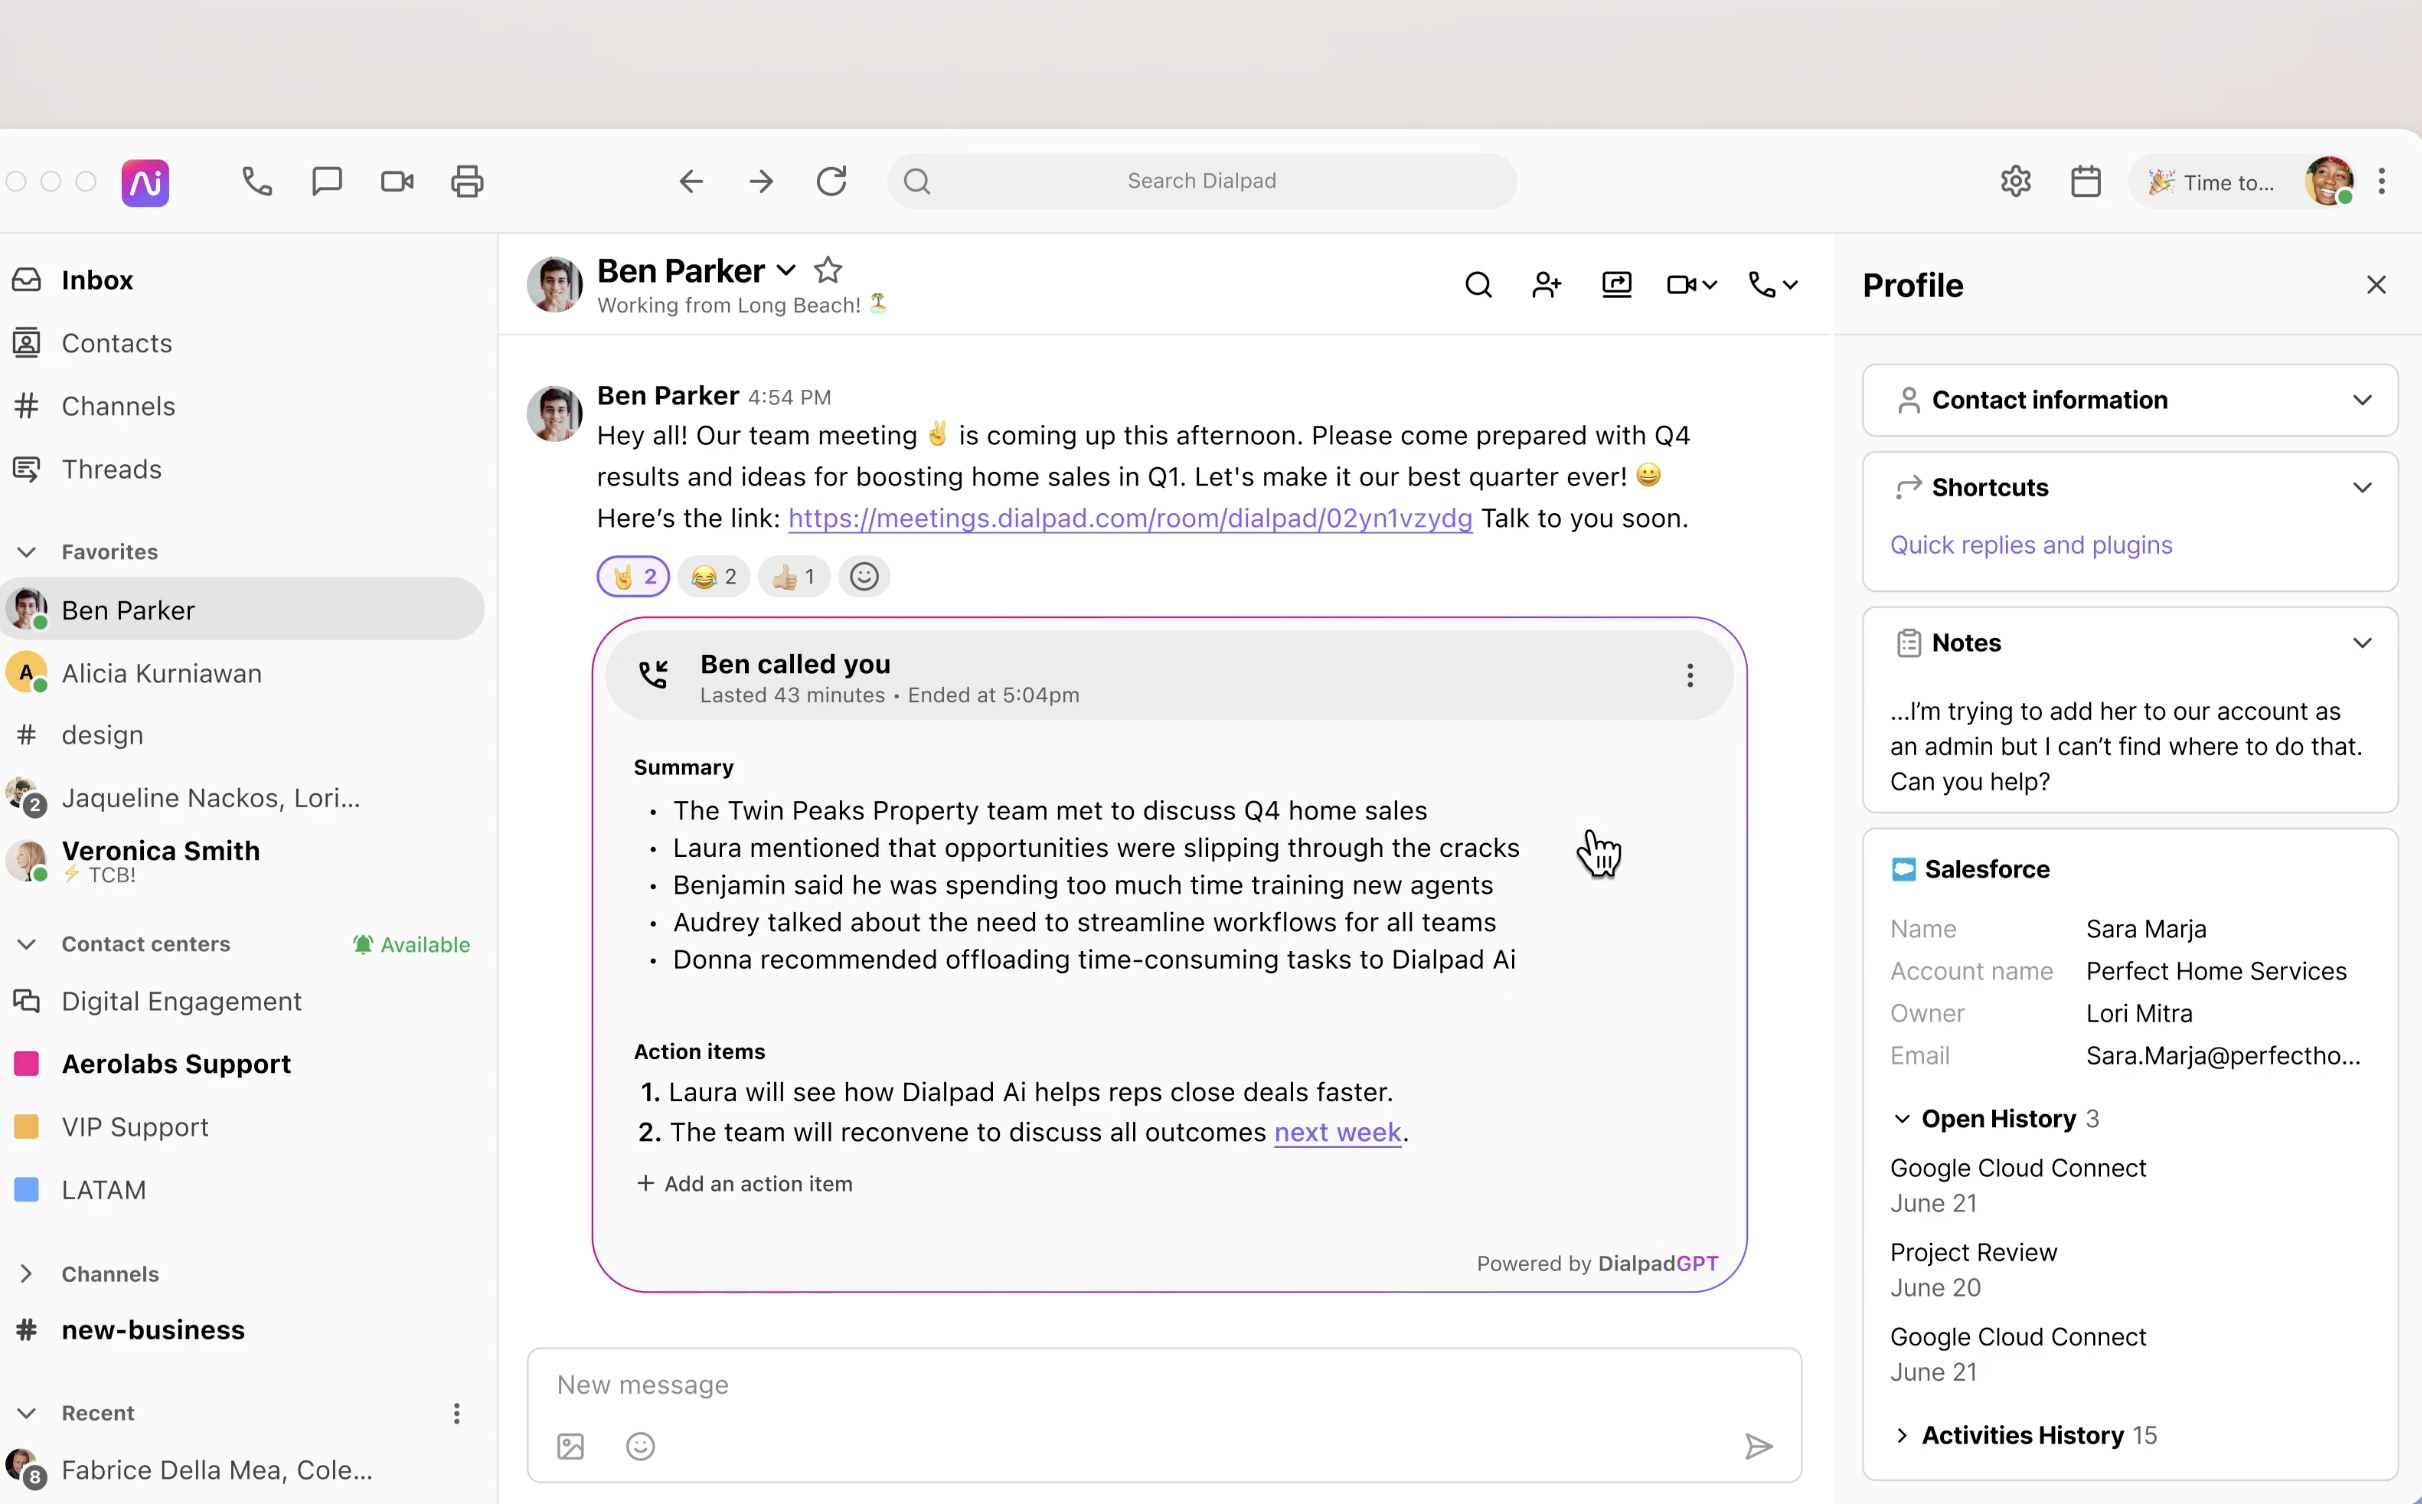Toggle the rock-hand emoji reaction
Image resolution: width=2422 pixels, height=1504 pixels.
[x=633, y=576]
